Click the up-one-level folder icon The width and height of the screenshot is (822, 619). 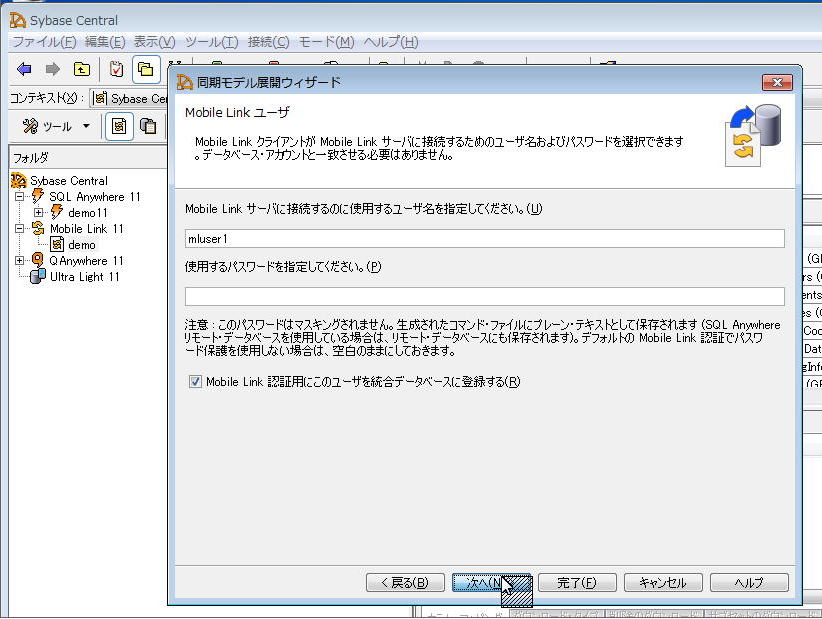pos(81,69)
